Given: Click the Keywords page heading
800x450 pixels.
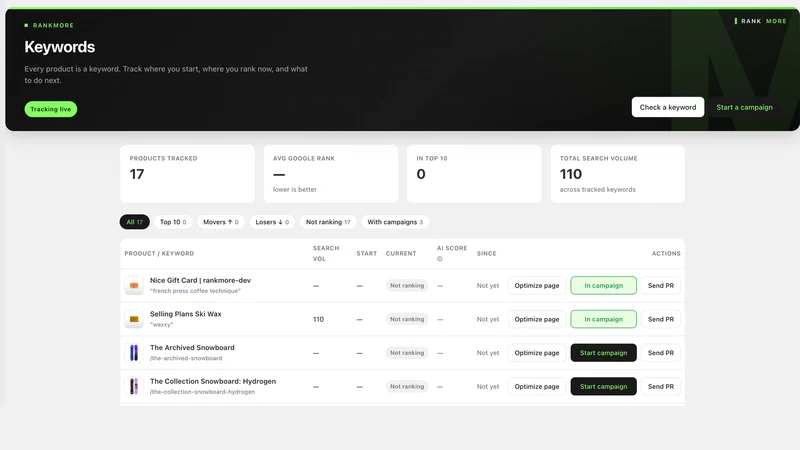Looking at the screenshot, I should 60,47.
